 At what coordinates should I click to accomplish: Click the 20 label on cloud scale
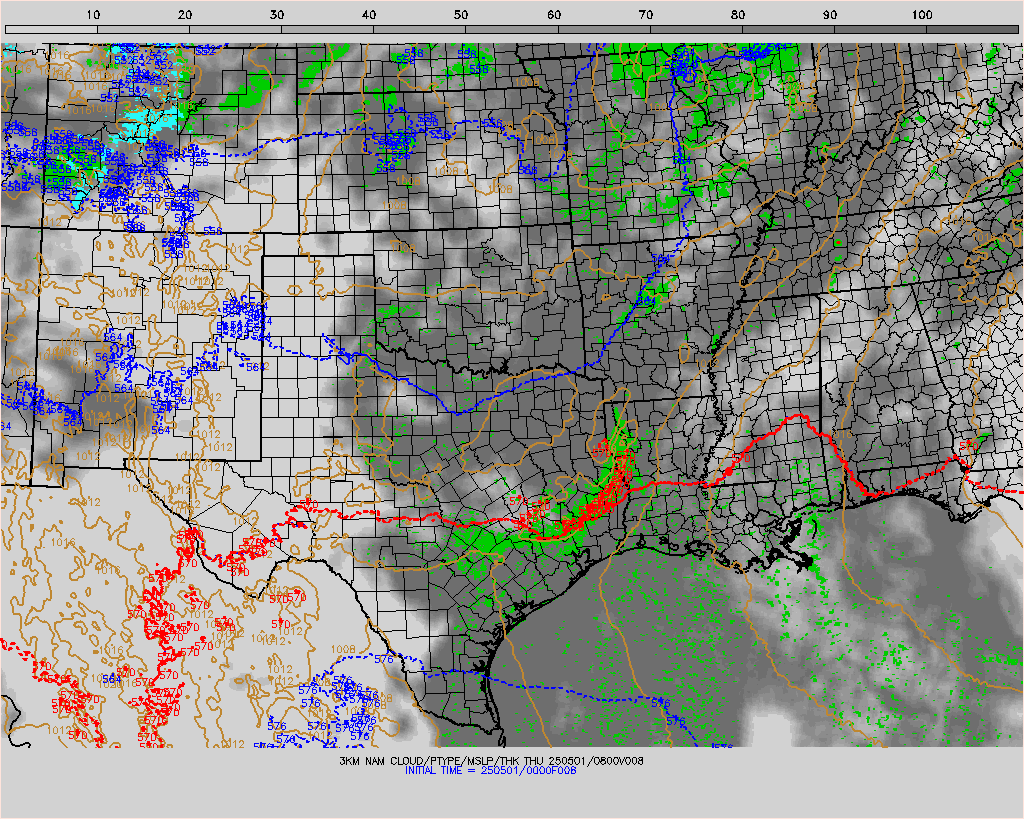(185, 15)
